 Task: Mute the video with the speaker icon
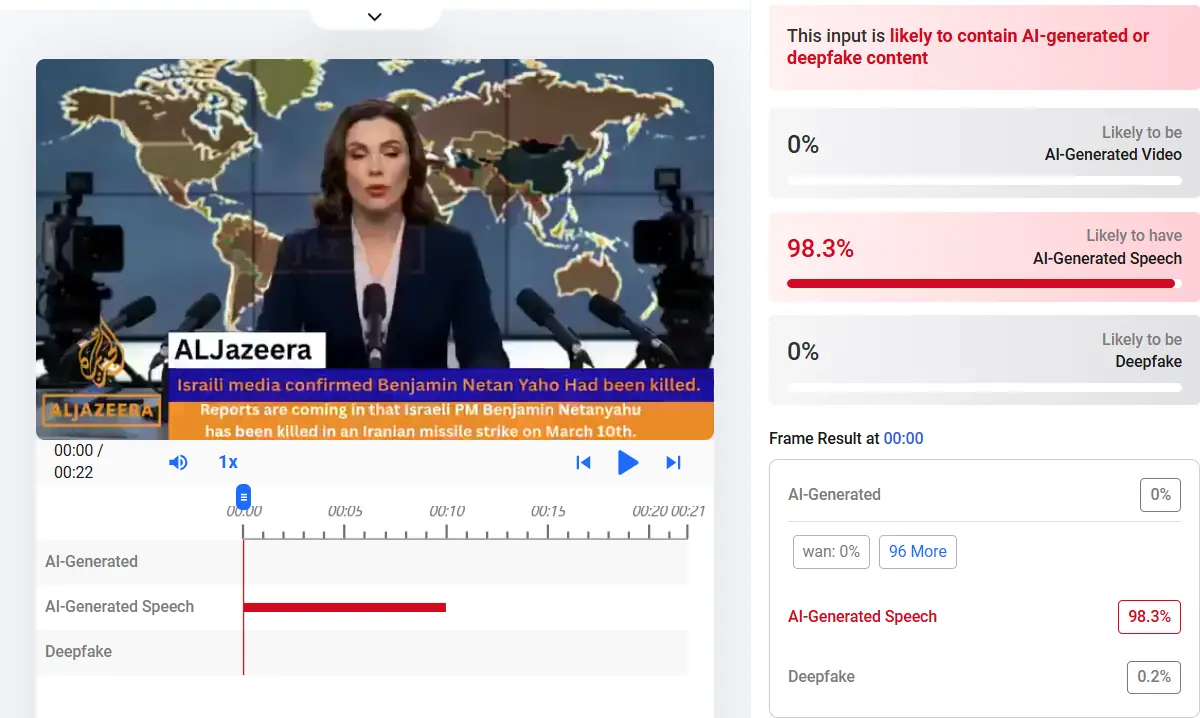tap(178, 462)
